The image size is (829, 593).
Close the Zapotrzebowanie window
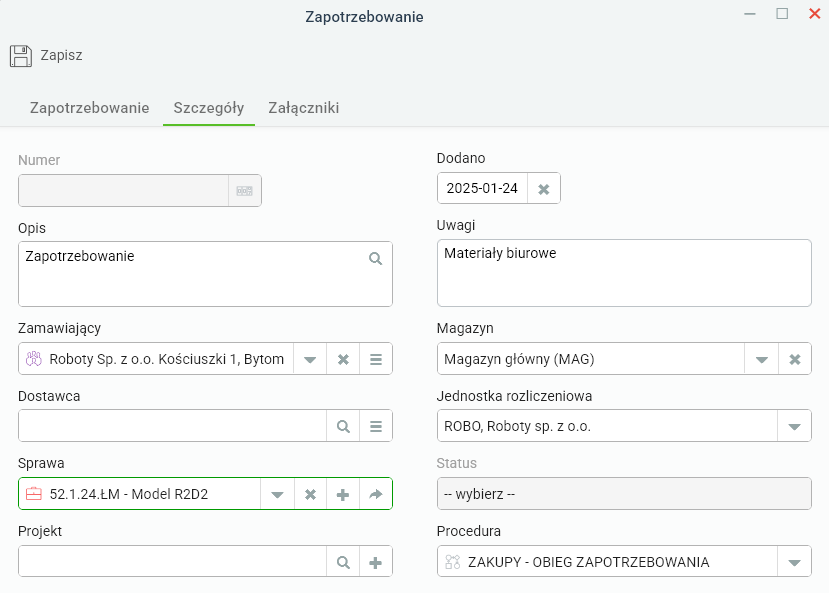pyautogui.click(x=815, y=14)
